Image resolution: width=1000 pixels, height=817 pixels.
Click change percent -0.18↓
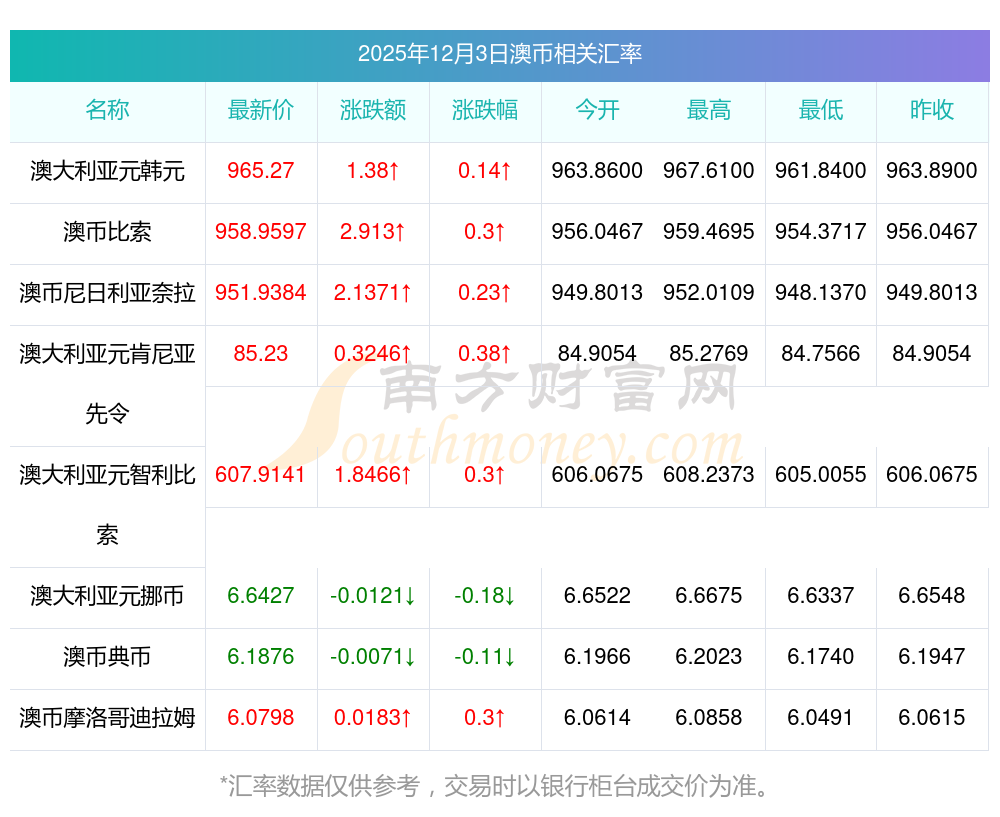coord(485,596)
